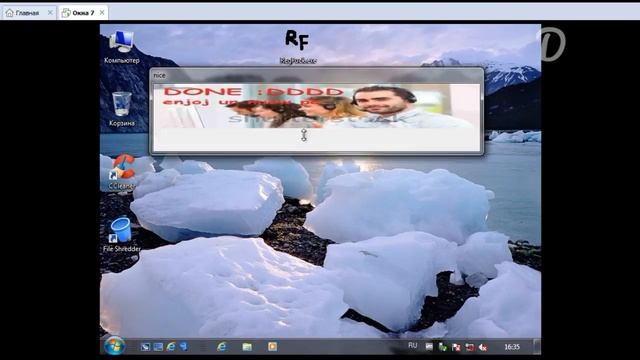Screen dimensions: 640x360
Task: Close the Окна 7 tab
Action: pyautogui.click(x=102, y=13)
